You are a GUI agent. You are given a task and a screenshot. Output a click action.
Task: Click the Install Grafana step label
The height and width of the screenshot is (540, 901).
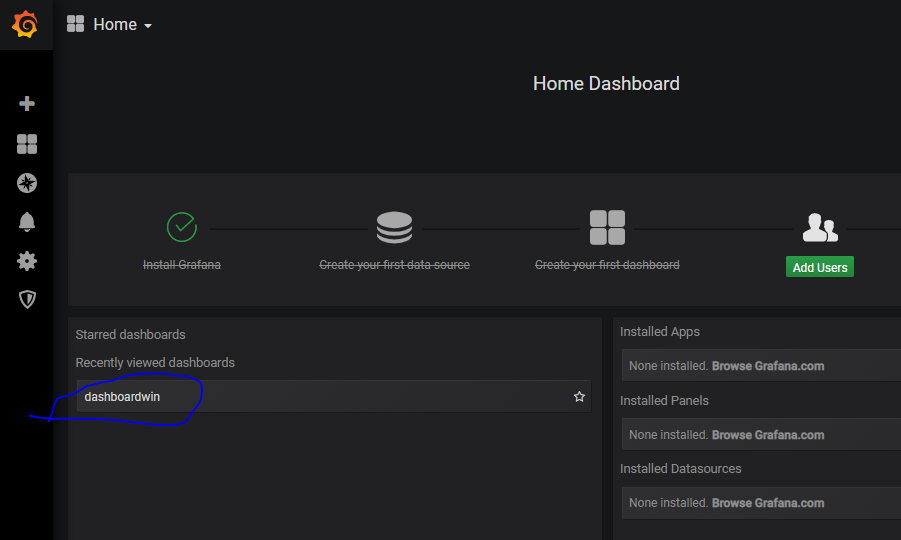point(182,265)
